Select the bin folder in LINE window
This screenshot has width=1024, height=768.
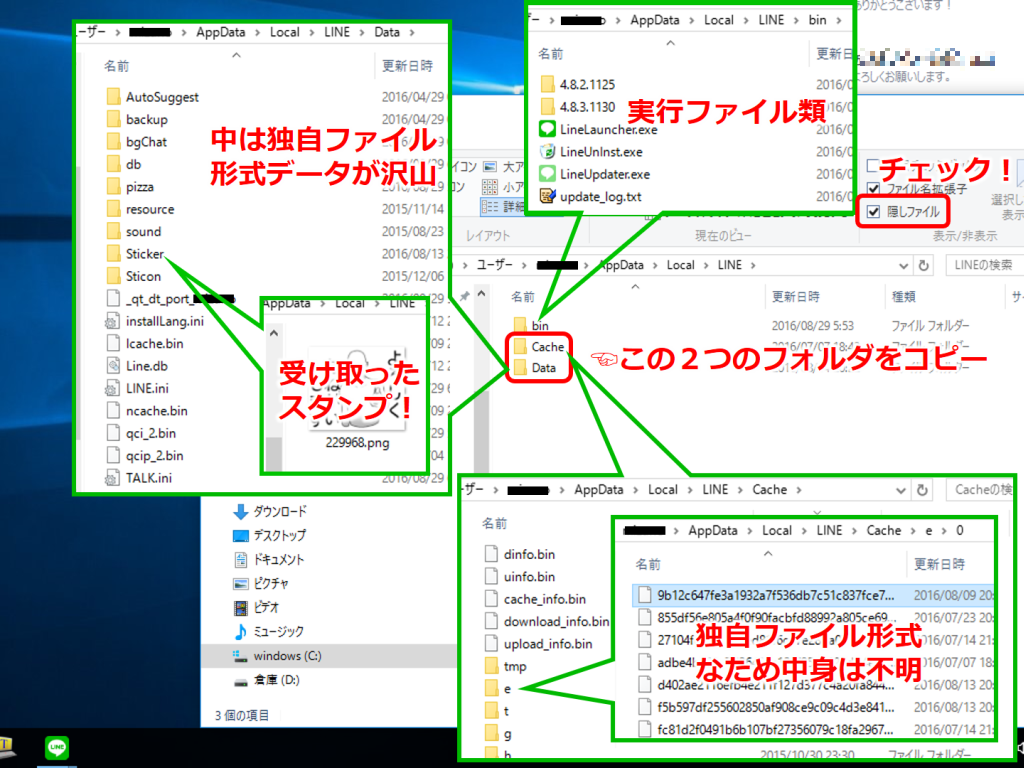point(532,325)
